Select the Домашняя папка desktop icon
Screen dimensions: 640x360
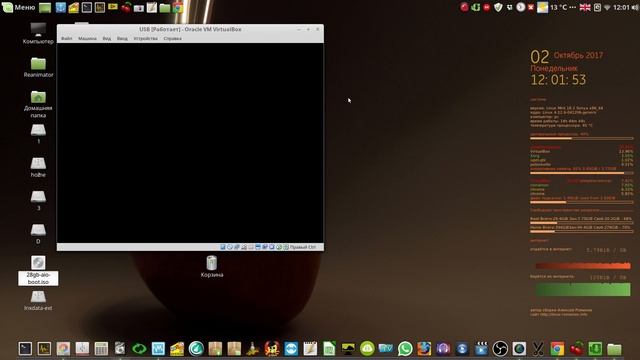coord(38,104)
